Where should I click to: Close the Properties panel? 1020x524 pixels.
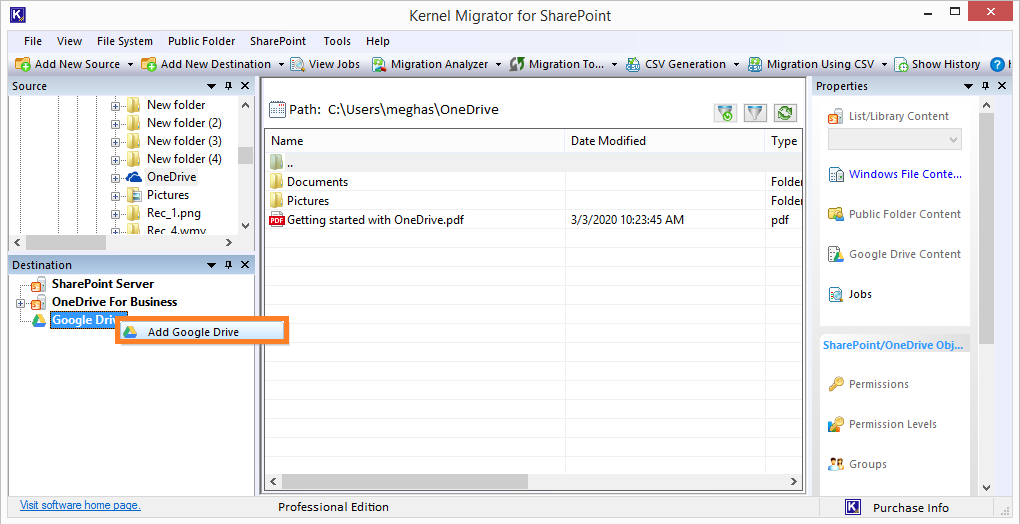click(1002, 86)
